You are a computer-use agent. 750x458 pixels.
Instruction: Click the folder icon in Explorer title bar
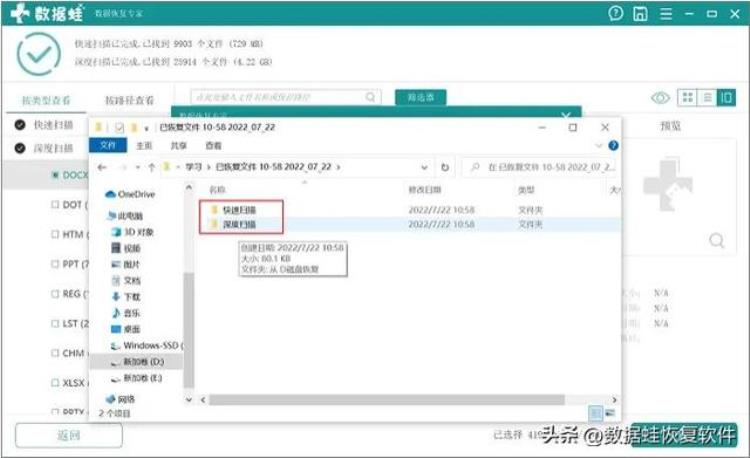[x=99, y=127]
